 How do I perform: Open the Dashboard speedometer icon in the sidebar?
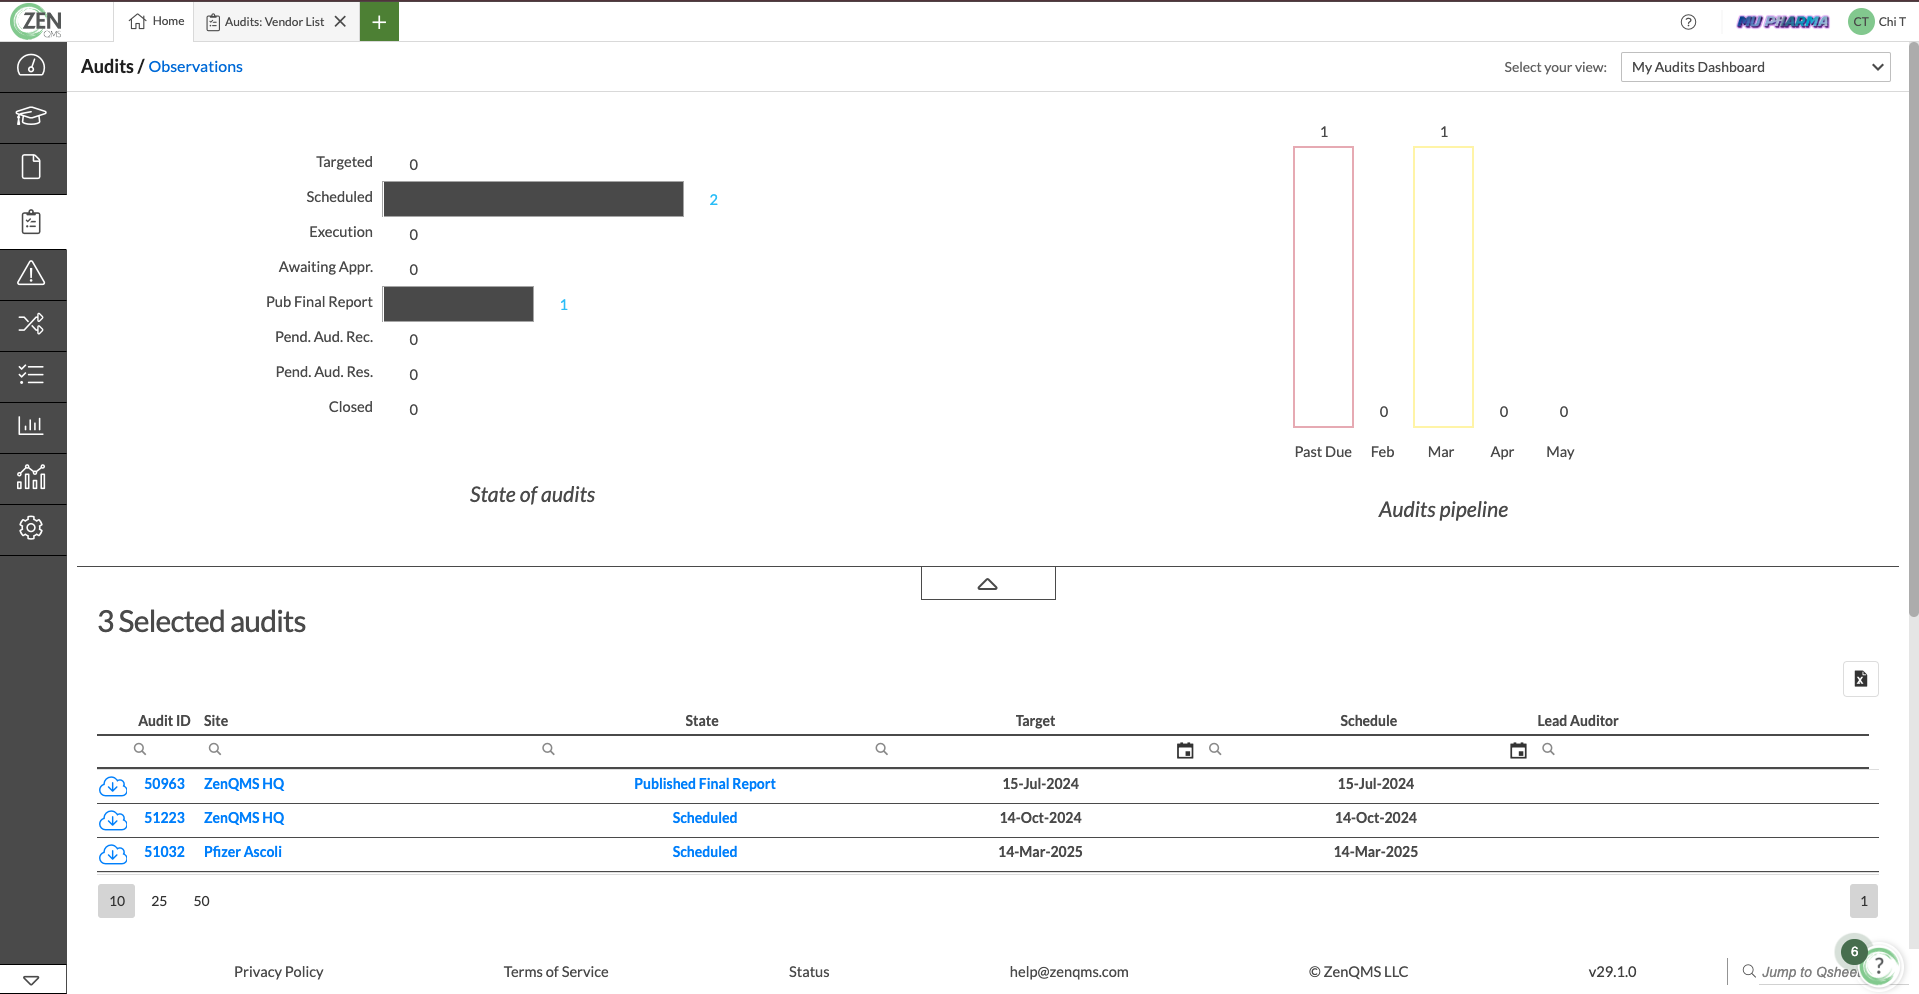click(31, 66)
